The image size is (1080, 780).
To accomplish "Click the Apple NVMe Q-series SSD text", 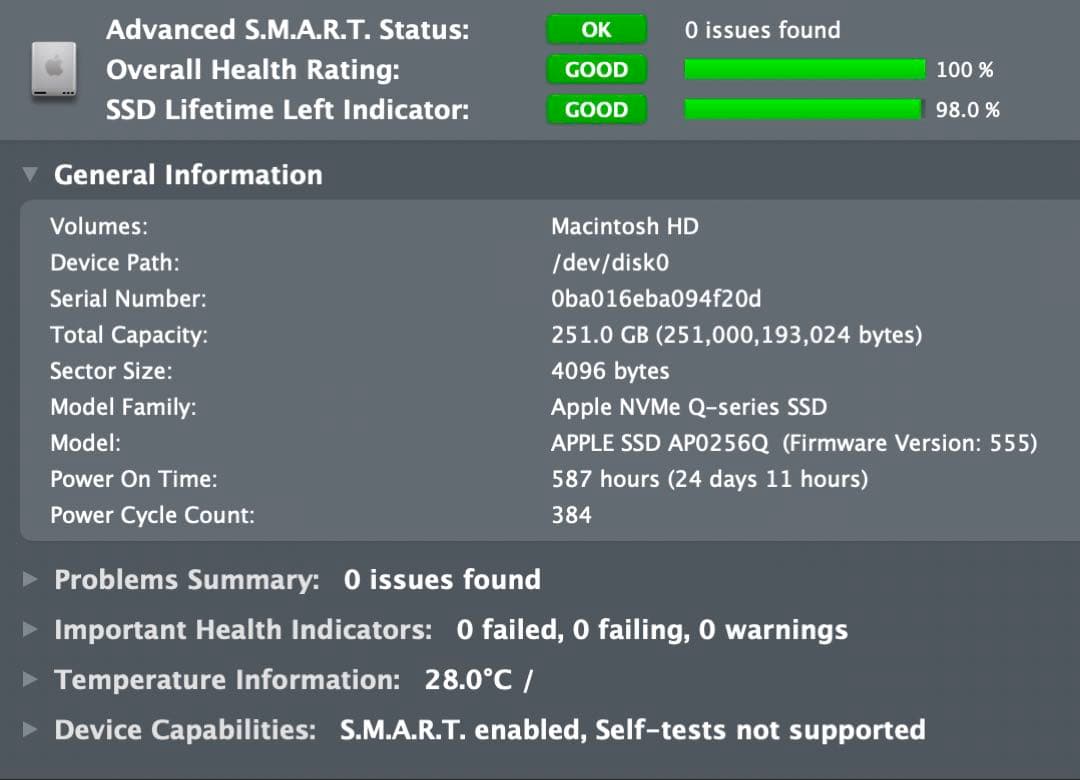I will click(x=688, y=407).
